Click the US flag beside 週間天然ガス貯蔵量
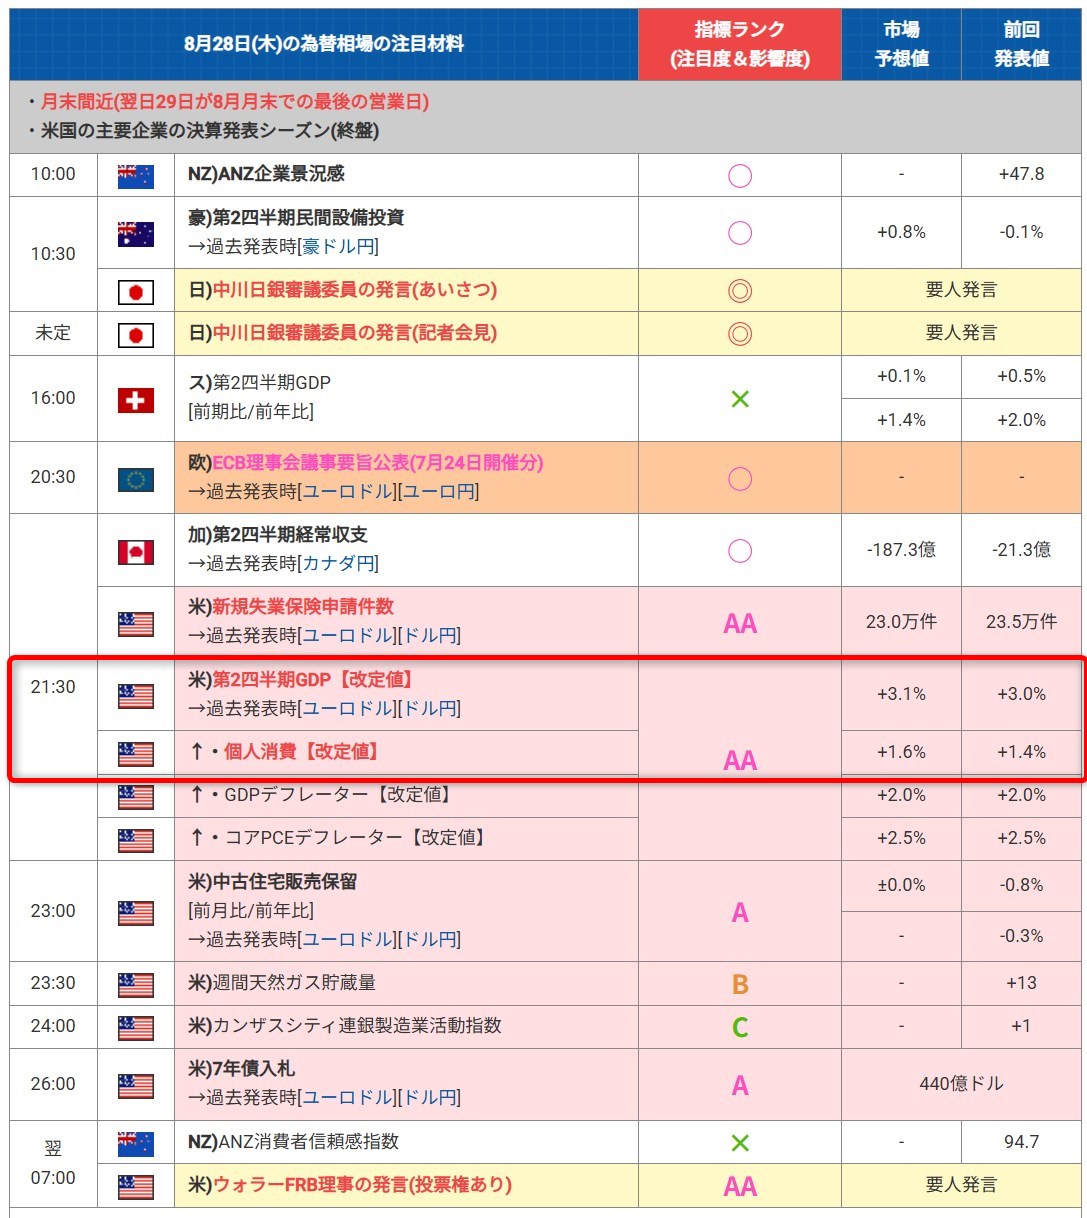 136,985
